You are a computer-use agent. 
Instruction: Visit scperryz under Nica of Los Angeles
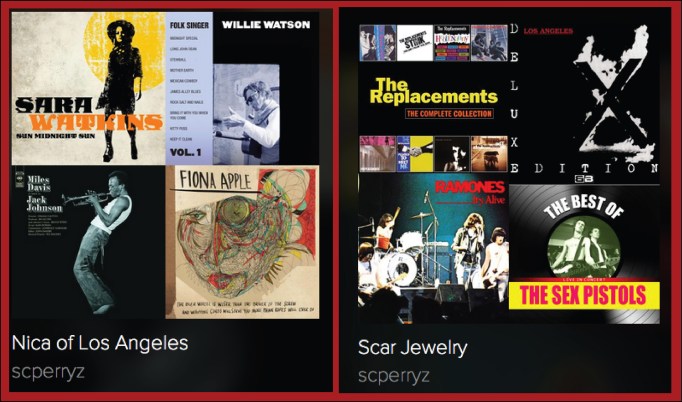pos(48,372)
